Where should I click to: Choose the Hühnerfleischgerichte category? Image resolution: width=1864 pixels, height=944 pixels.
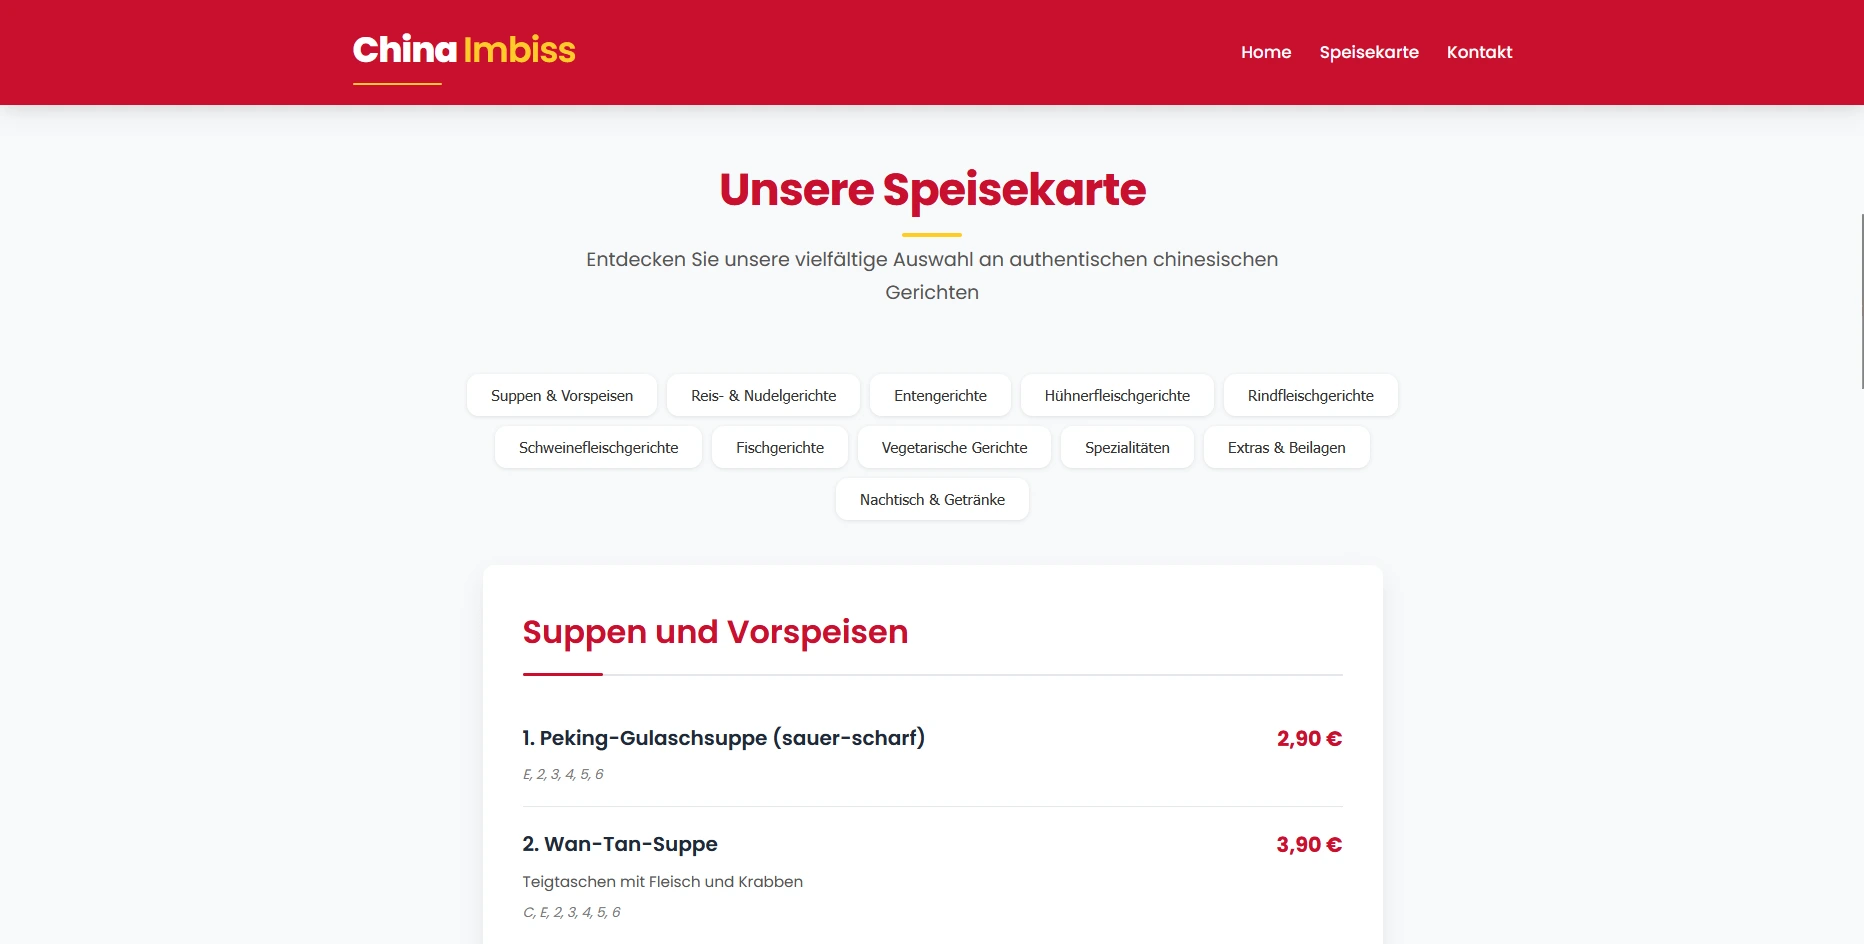1117,395
